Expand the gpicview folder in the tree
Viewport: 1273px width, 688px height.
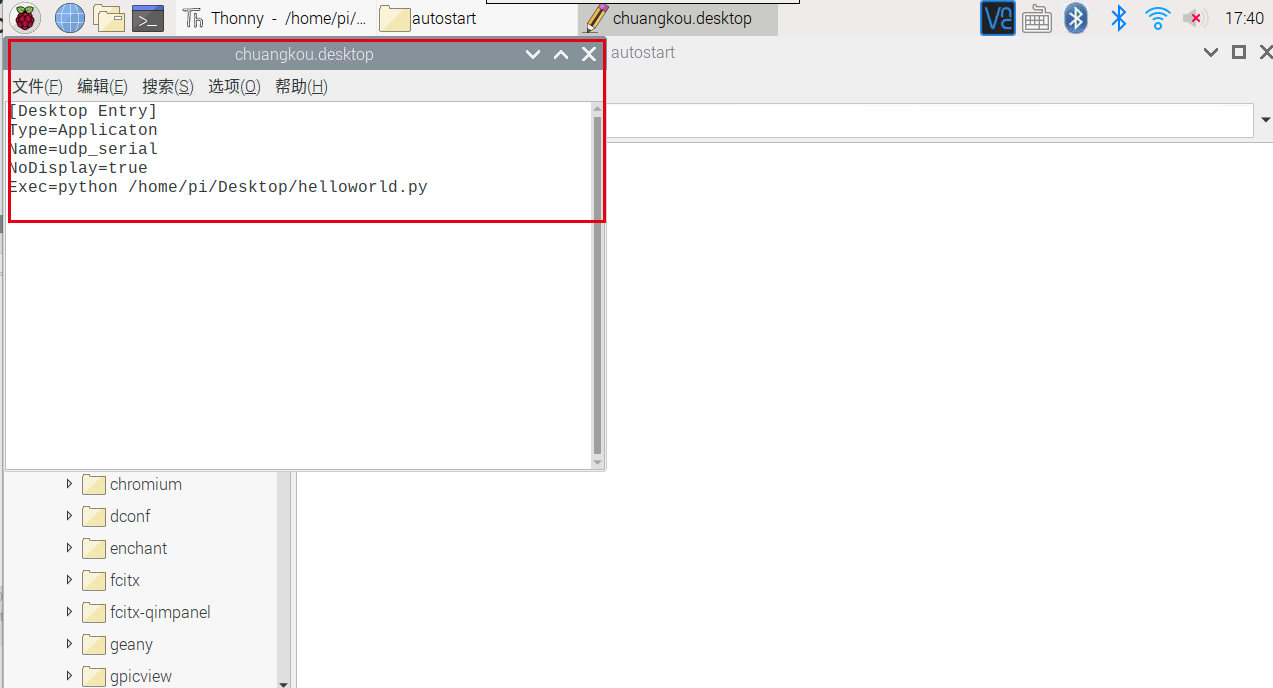coord(69,676)
